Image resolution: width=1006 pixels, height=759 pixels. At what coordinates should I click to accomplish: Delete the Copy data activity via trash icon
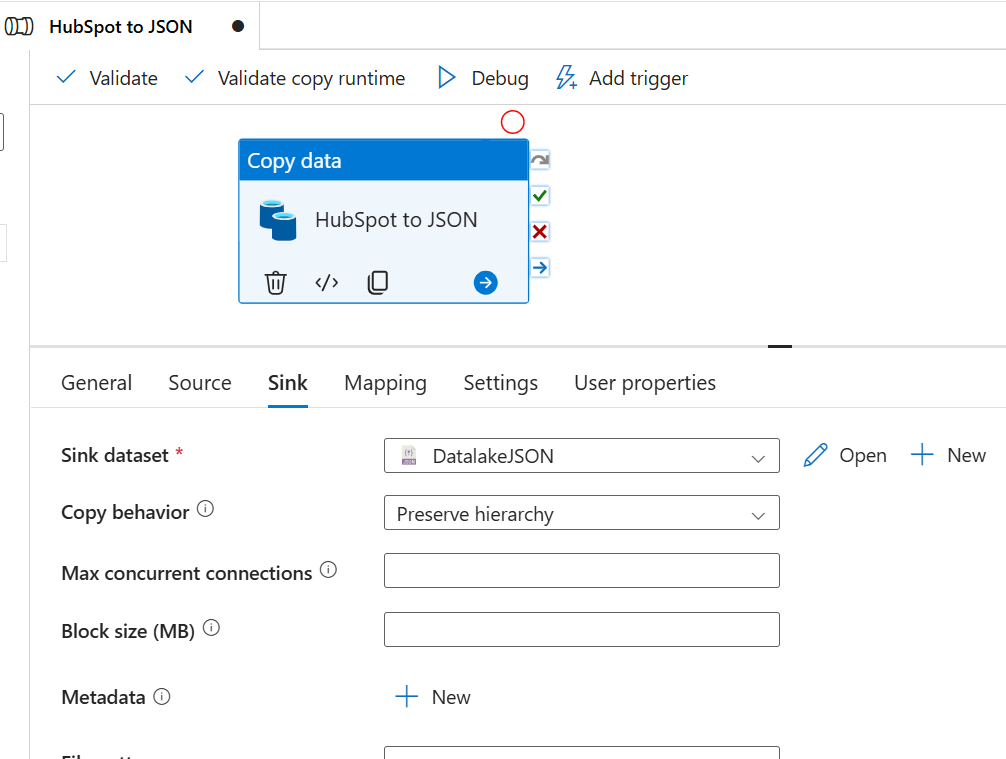click(x=275, y=283)
